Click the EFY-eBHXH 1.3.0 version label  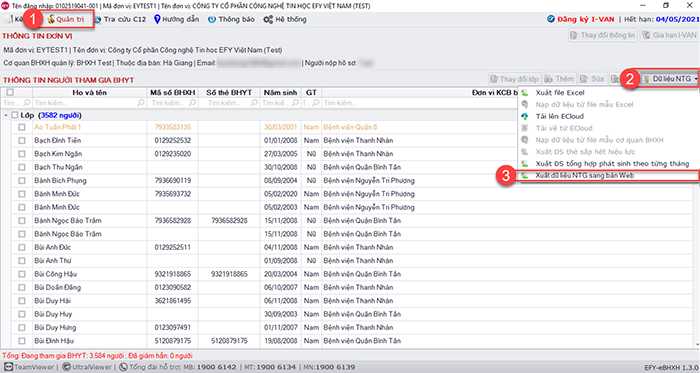tap(671, 367)
